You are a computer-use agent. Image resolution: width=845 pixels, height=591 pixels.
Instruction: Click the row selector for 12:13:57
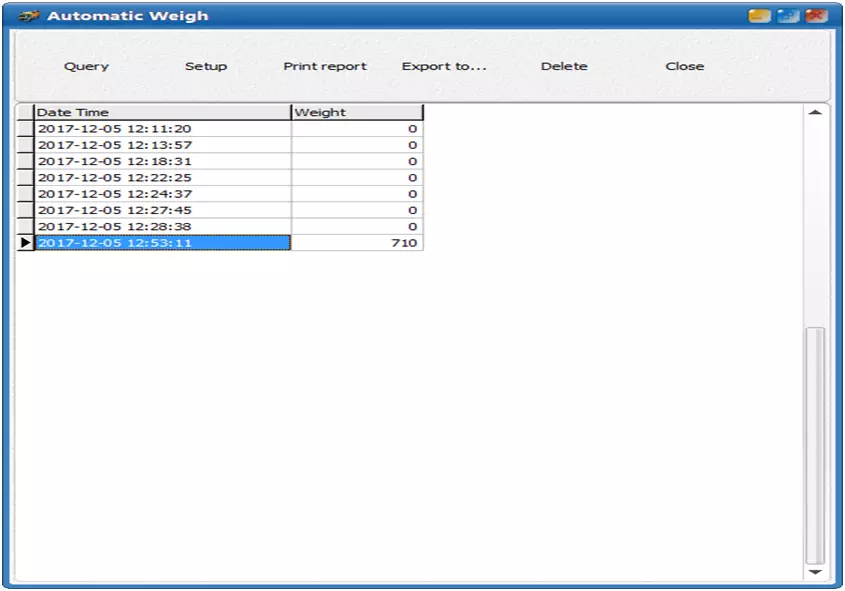click(x=25, y=145)
